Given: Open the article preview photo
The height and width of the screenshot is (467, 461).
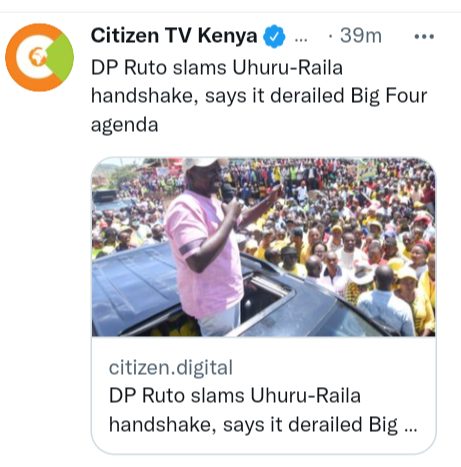Looking at the screenshot, I should point(263,247).
